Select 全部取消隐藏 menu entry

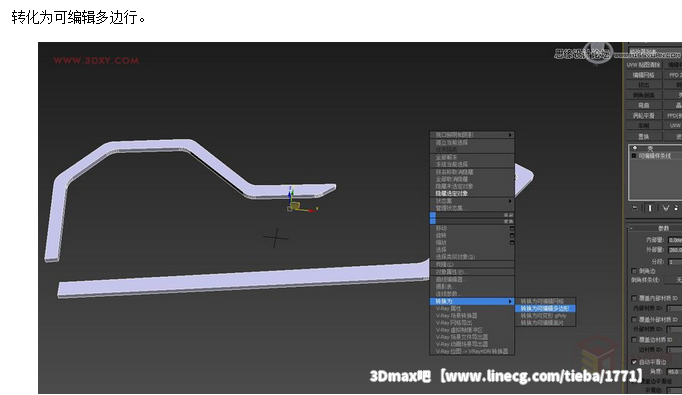(472, 179)
